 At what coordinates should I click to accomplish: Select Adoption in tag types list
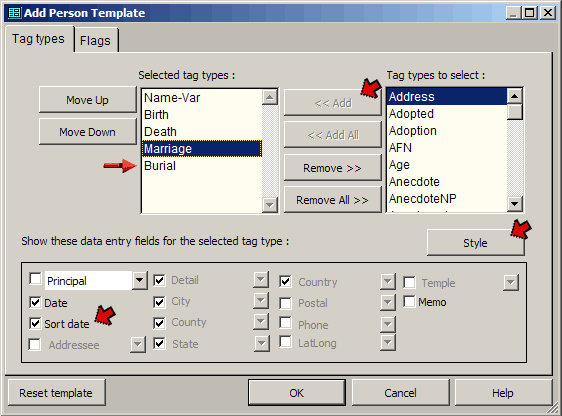447,131
